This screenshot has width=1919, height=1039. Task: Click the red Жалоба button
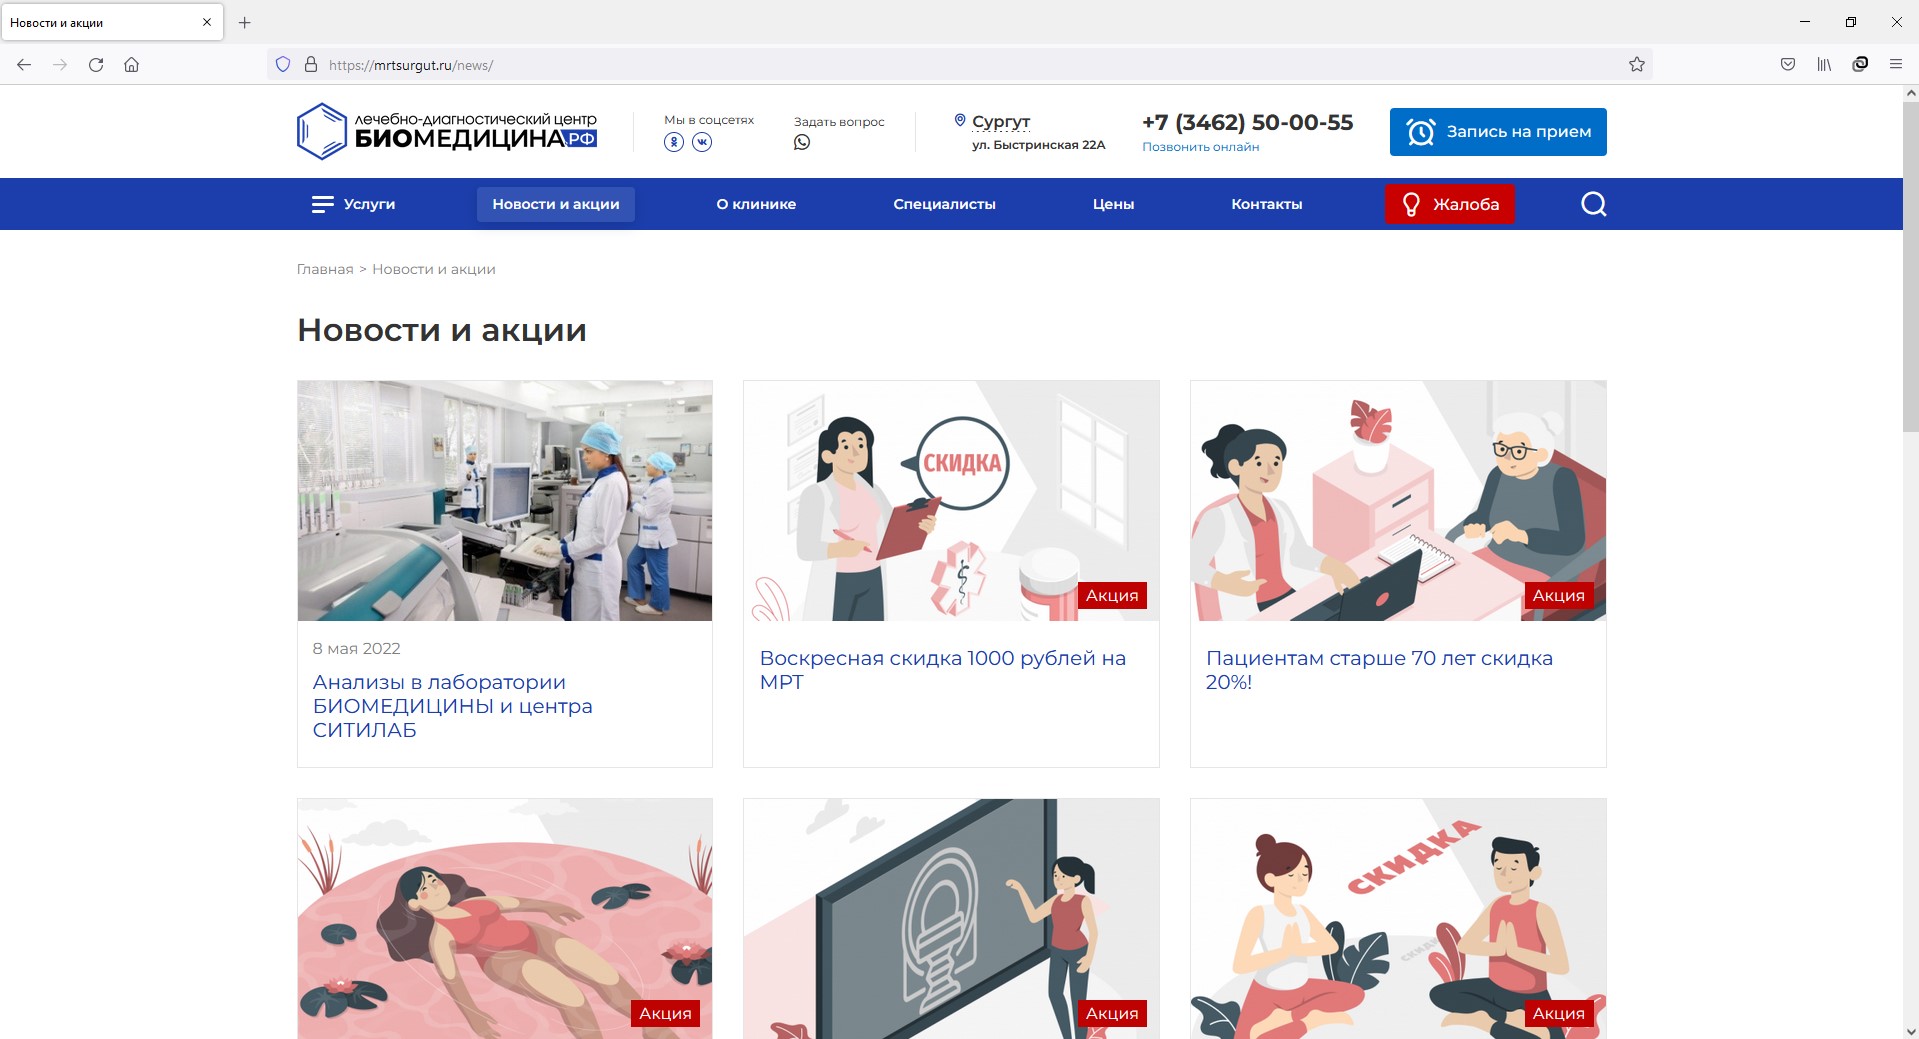[x=1450, y=204]
